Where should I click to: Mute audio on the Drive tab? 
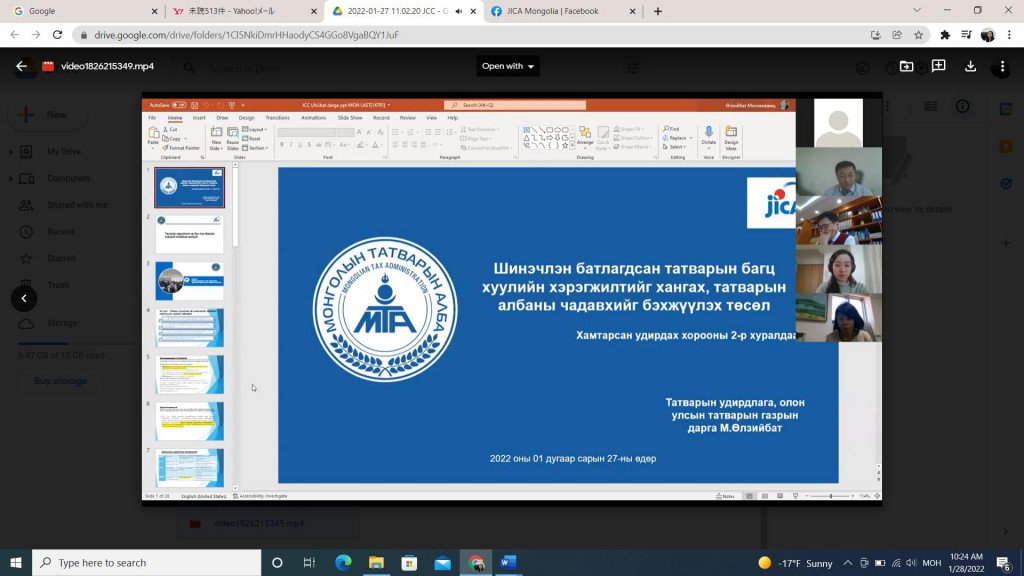459,11
